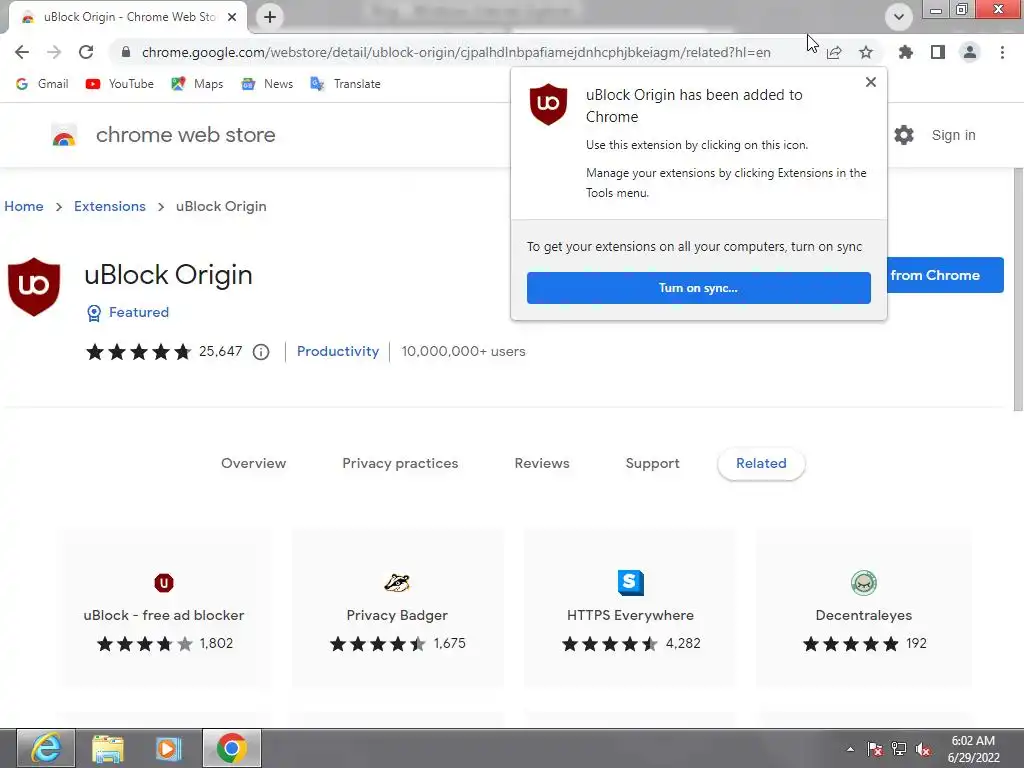This screenshot has height=768, width=1024.
Task: Open the Translate bookmark
Action: (x=345, y=84)
